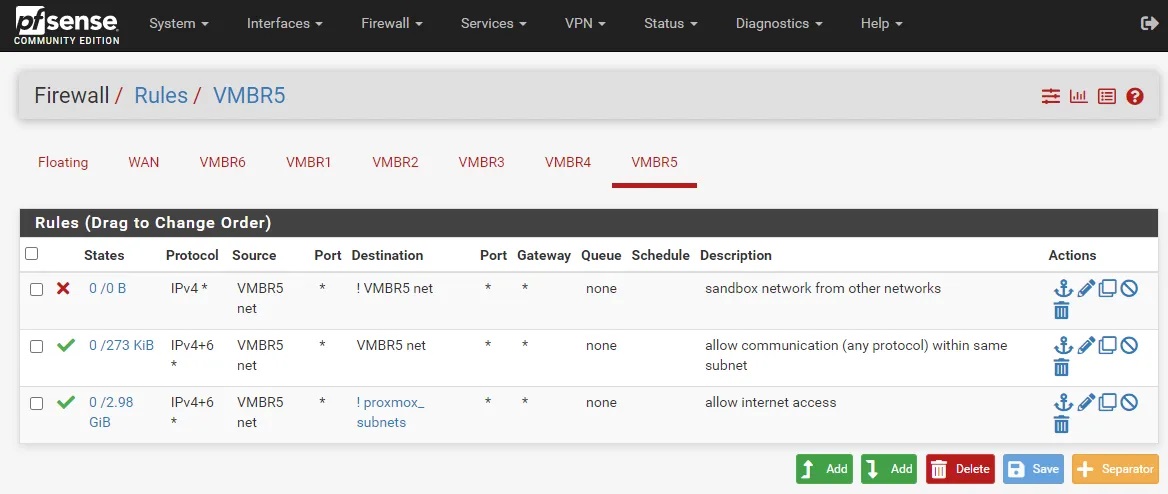Log out using top-right exit icon

point(1149,24)
